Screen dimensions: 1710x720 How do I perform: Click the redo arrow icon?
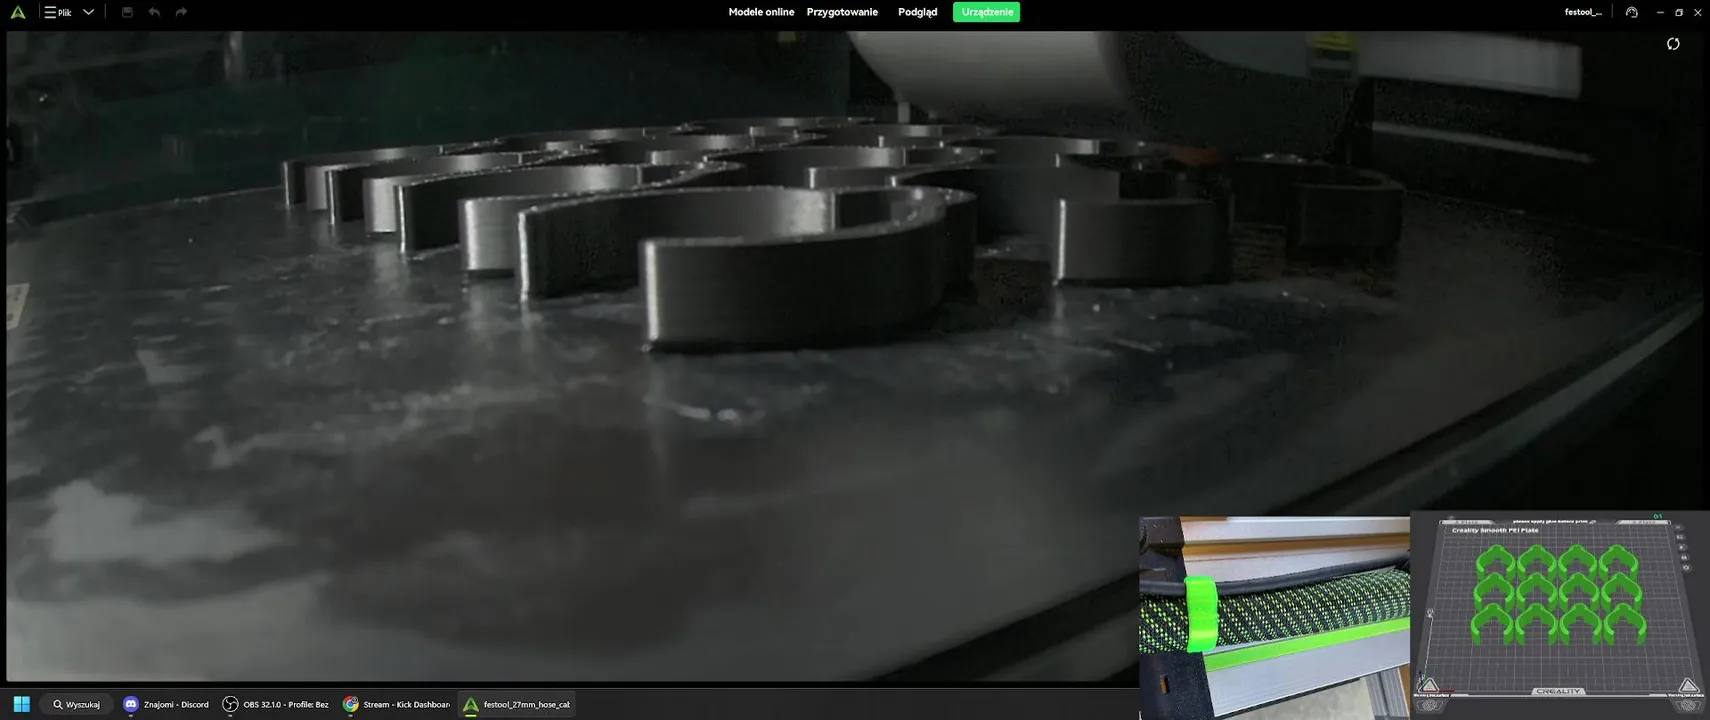point(181,12)
